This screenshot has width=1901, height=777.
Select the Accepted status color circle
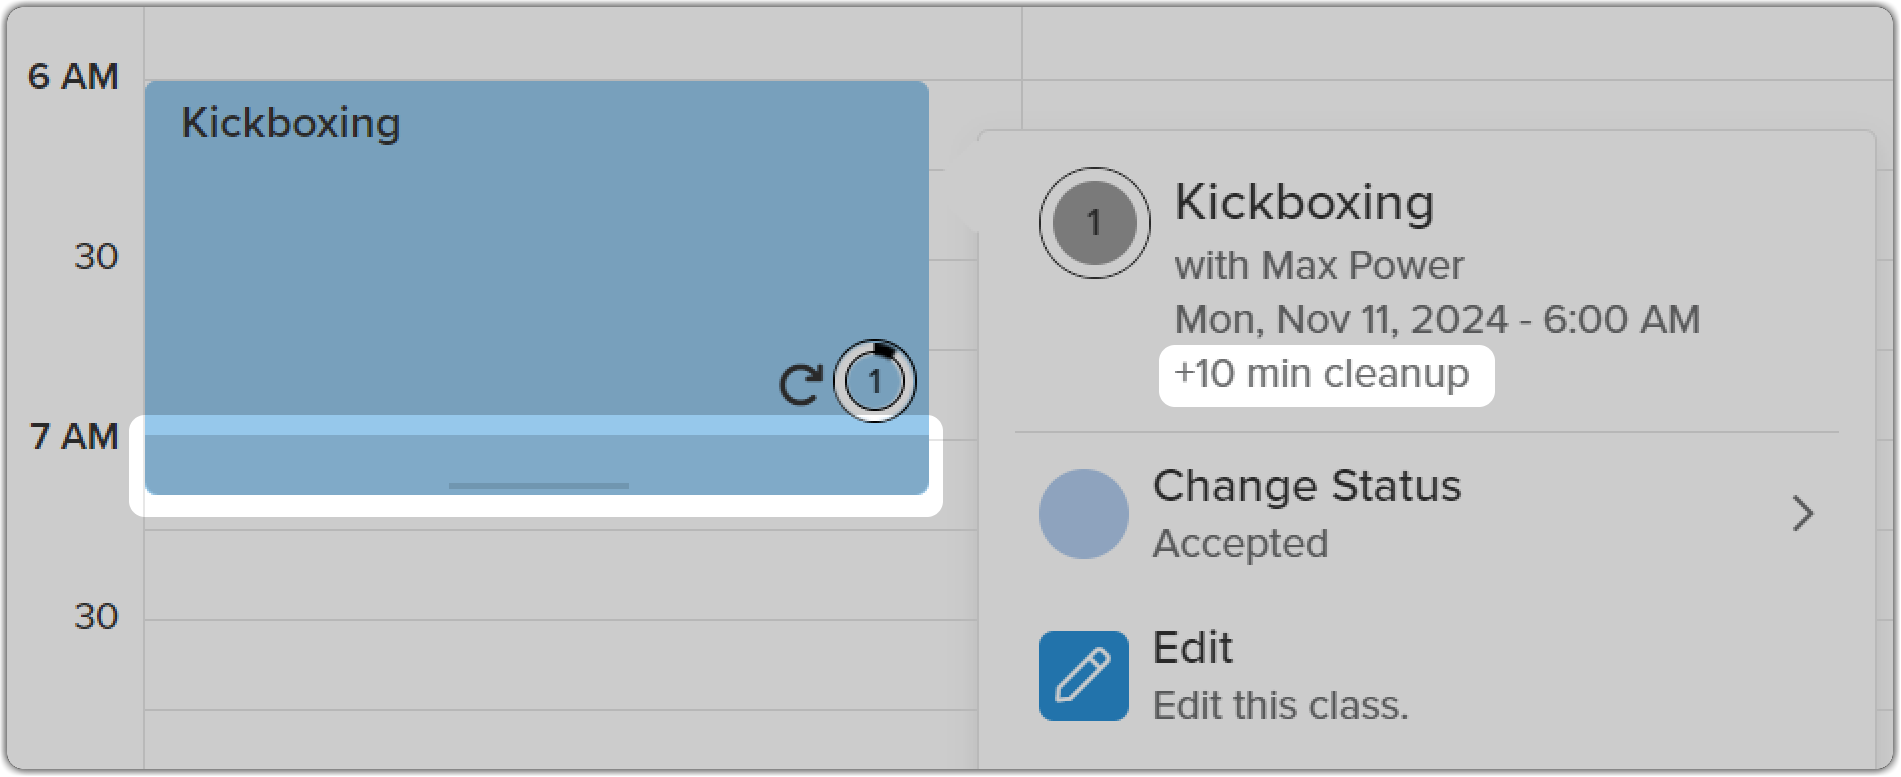point(1084,514)
